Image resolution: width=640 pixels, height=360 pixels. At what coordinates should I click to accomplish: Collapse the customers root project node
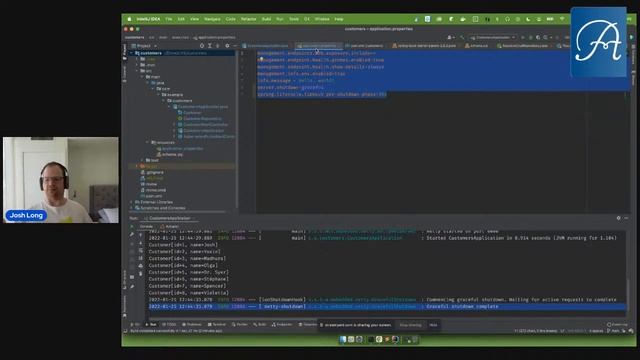coord(131,53)
